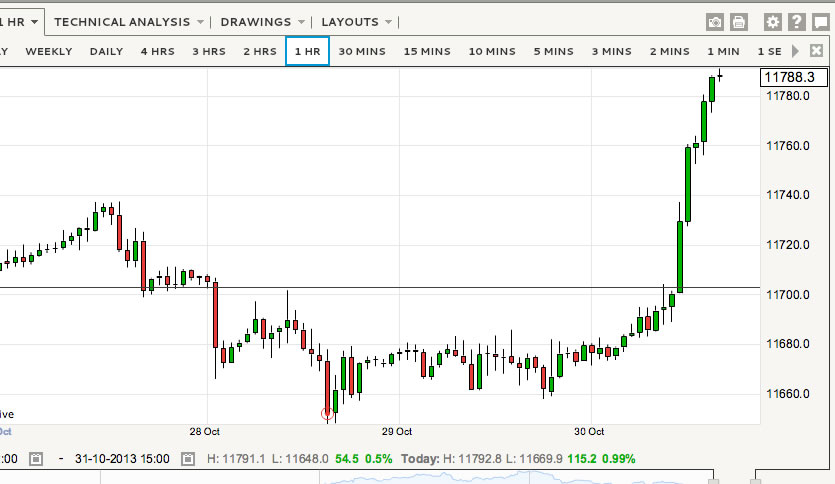This screenshot has width=835, height=484.
Task: Click the current price label 11788.3
Action: point(789,77)
